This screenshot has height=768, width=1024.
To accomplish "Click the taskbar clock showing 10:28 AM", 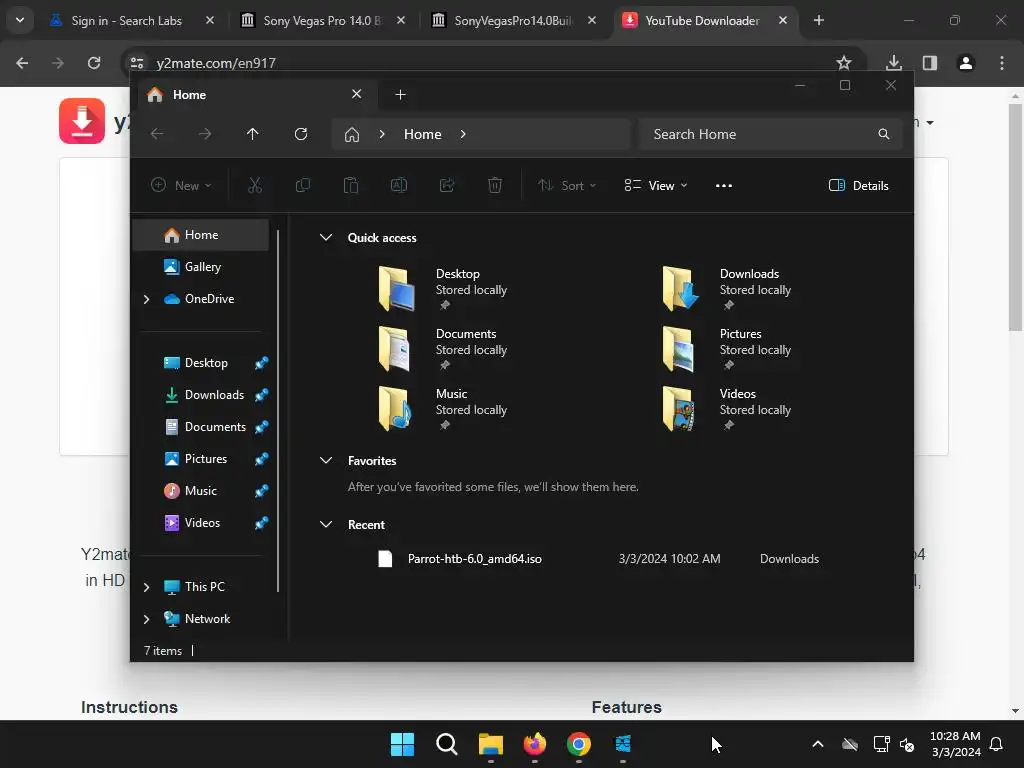I will pos(956,744).
